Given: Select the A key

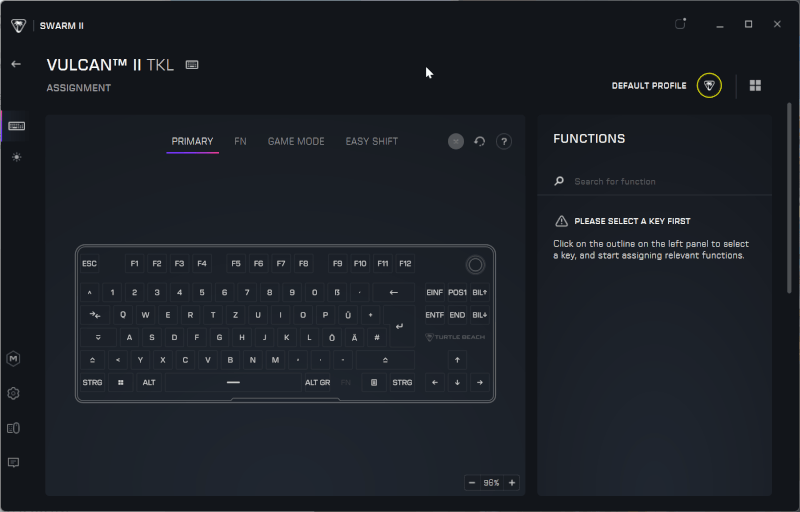Looking at the screenshot, I should pyautogui.click(x=129, y=337).
